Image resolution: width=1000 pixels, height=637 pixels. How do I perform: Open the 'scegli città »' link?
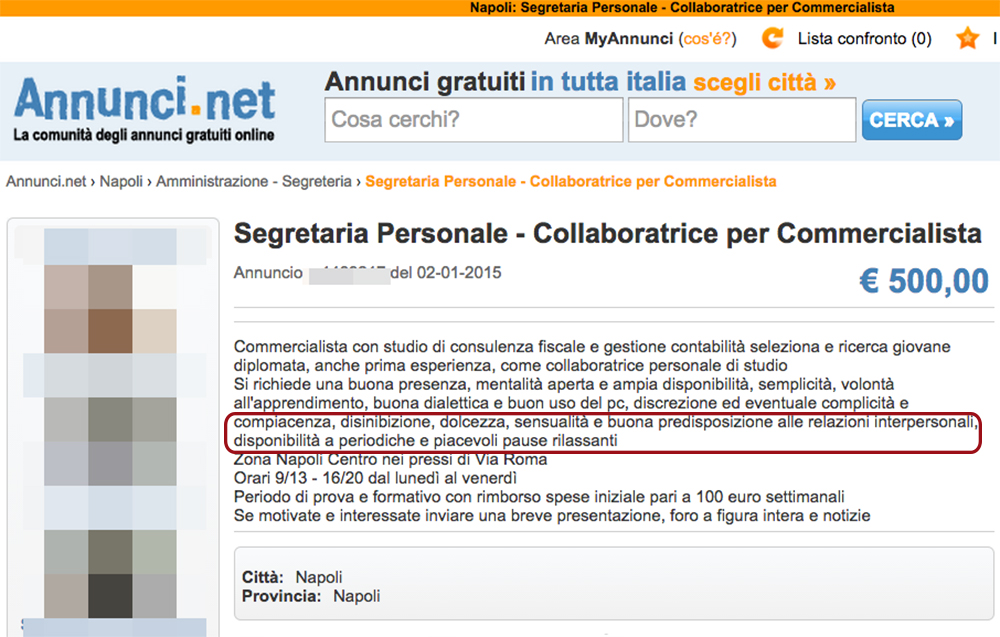(x=765, y=82)
